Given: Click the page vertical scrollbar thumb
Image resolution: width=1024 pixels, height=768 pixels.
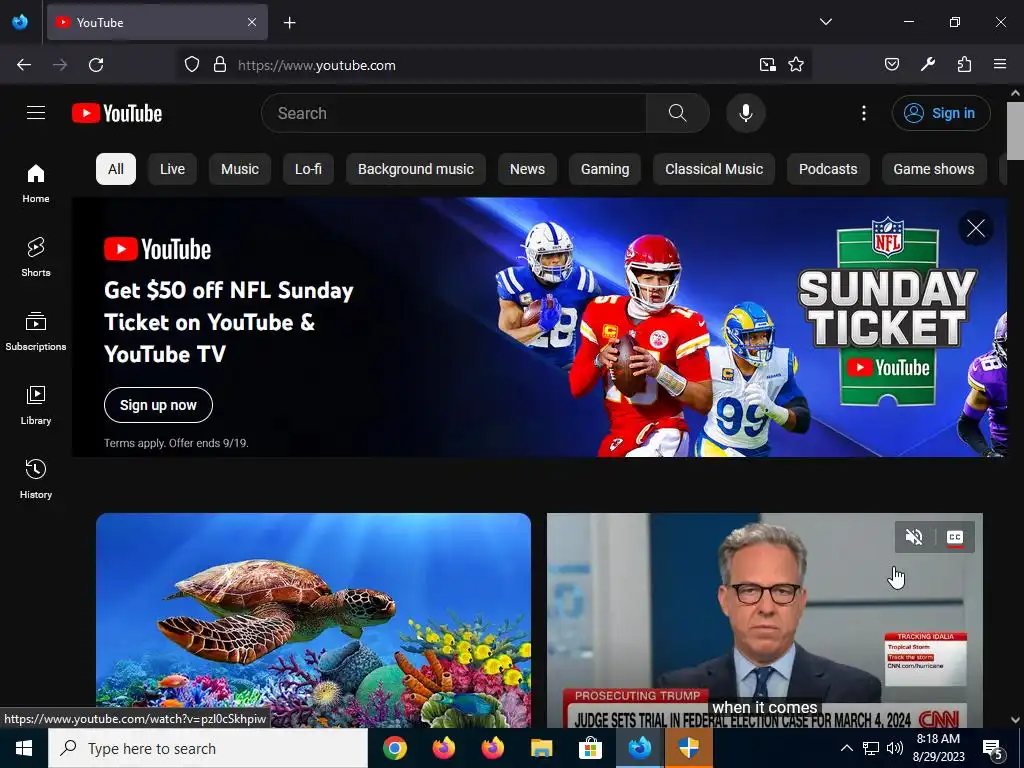Looking at the screenshot, I should (x=1015, y=131).
